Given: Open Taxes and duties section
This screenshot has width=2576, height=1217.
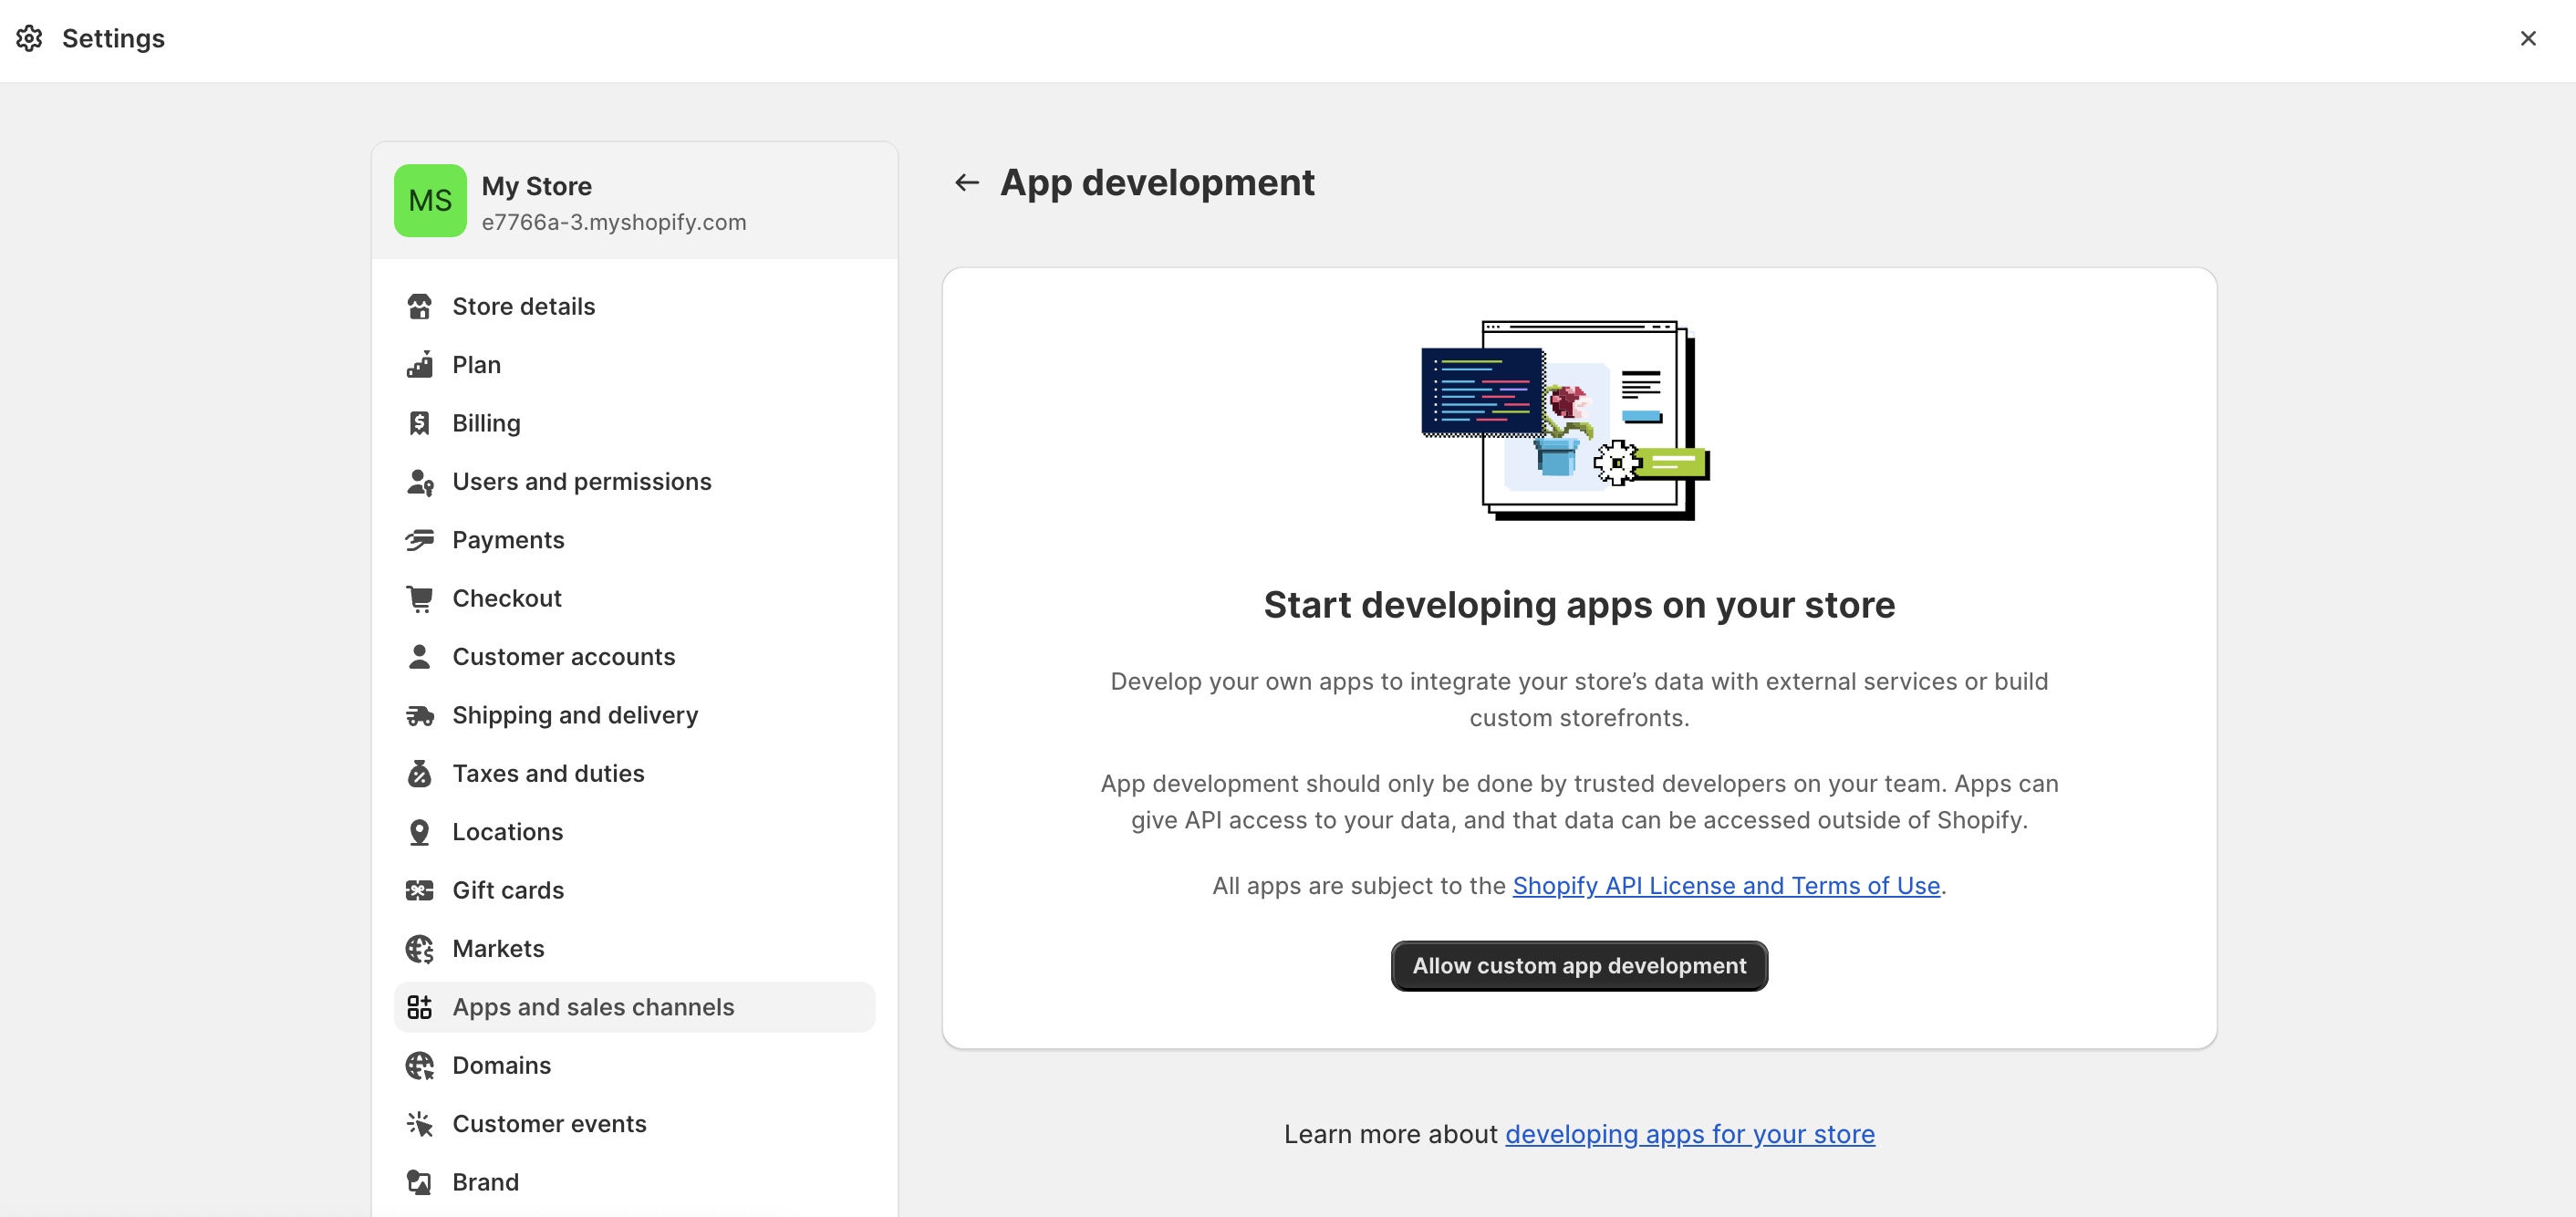Looking at the screenshot, I should click(x=548, y=773).
